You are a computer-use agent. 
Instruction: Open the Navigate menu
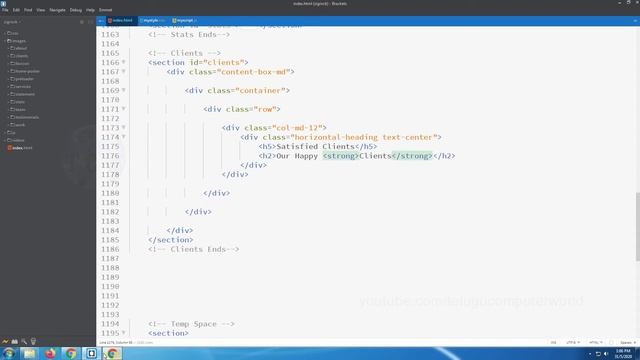[57, 10]
